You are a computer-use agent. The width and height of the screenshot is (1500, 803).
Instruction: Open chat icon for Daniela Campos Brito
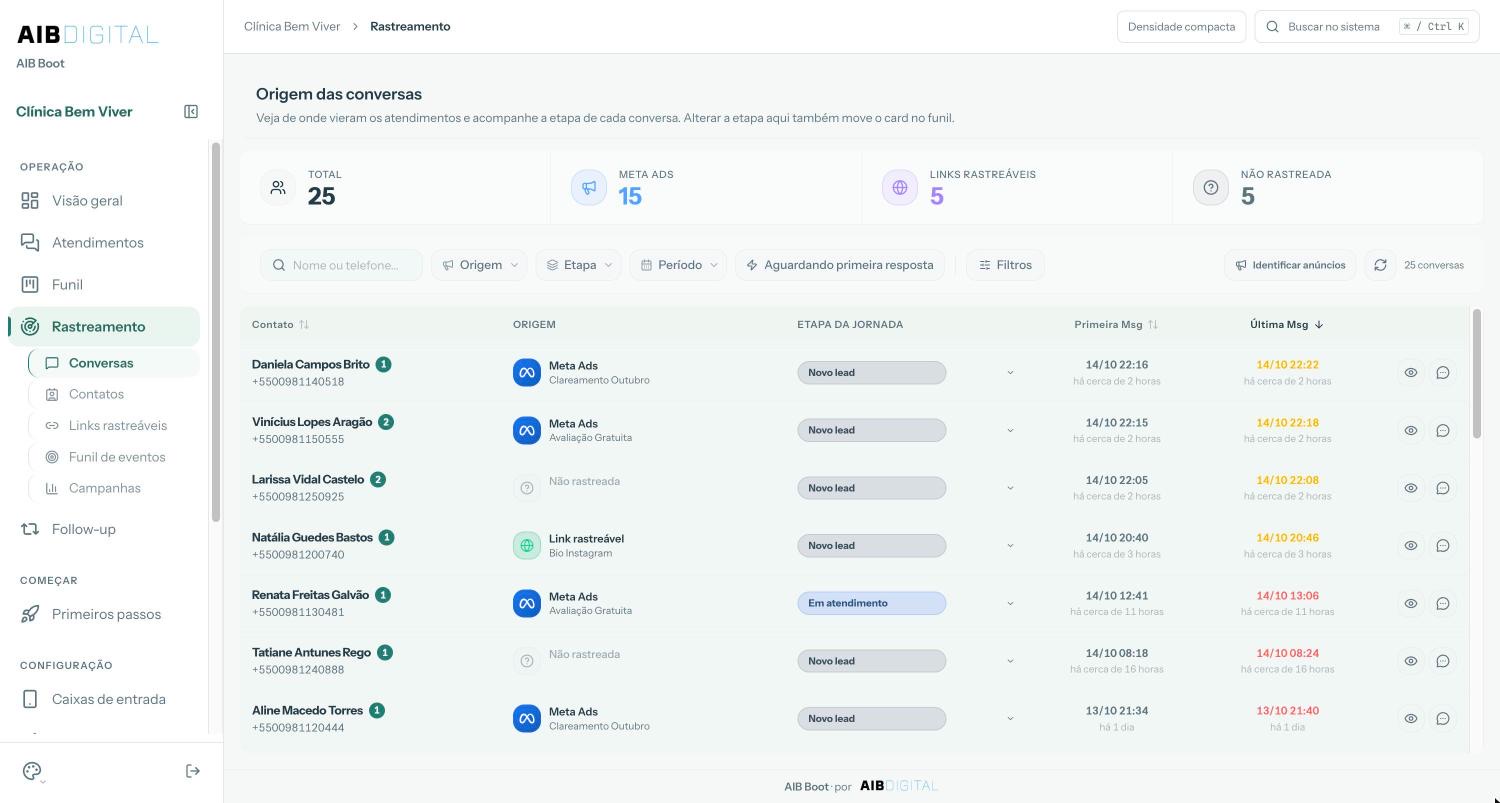click(x=1443, y=373)
